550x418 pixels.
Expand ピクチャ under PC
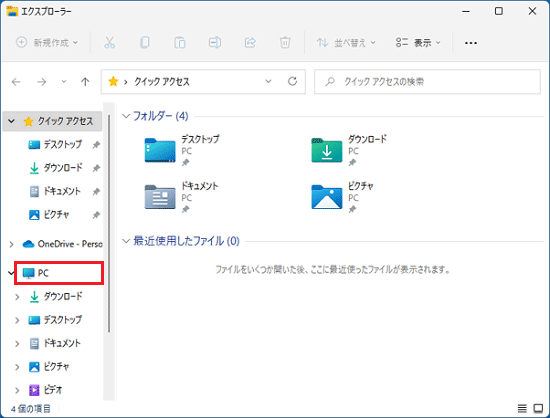pyautogui.click(x=17, y=367)
